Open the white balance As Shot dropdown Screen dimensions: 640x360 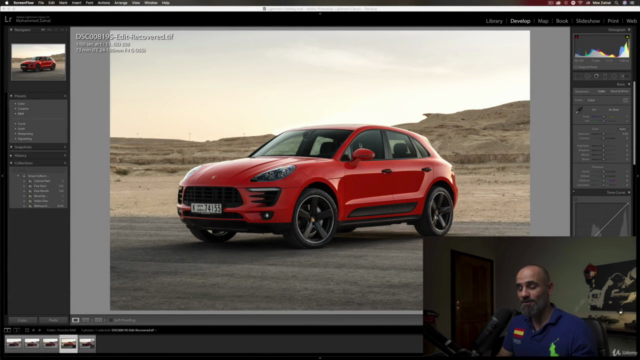614,110
